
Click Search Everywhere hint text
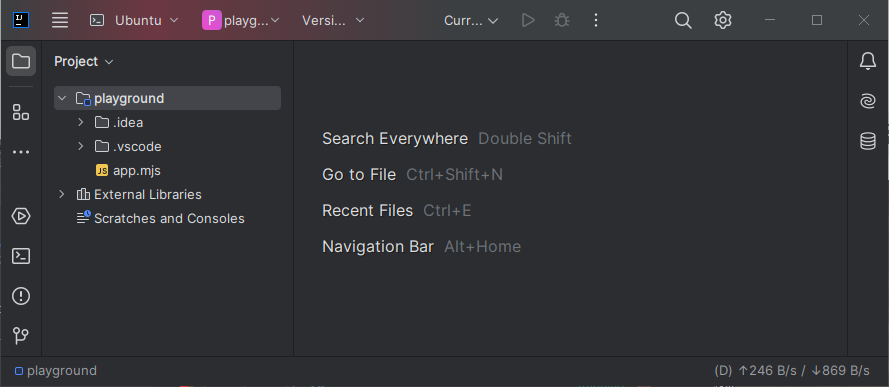pyautogui.click(x=395, y=138)
